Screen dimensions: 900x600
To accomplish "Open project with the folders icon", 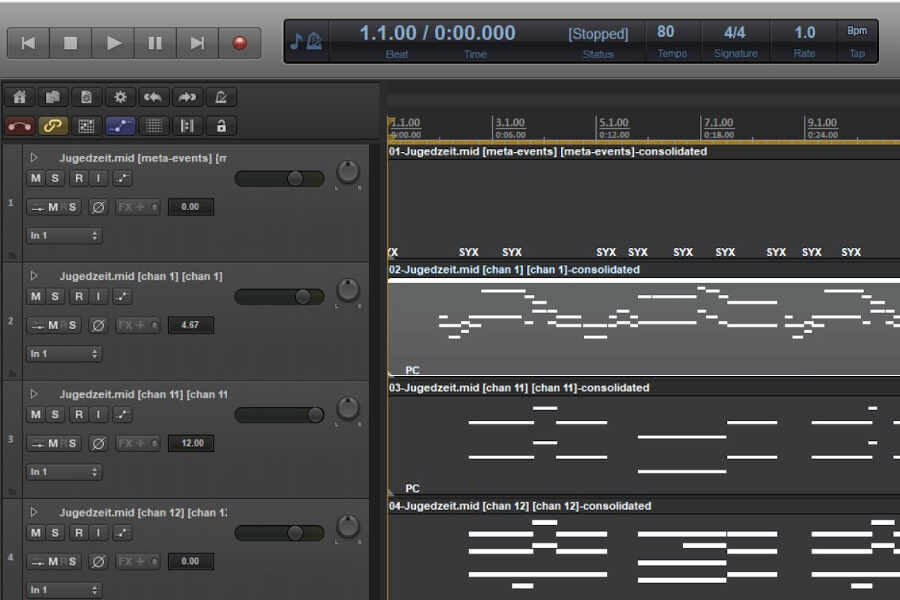I will point(53,97).
